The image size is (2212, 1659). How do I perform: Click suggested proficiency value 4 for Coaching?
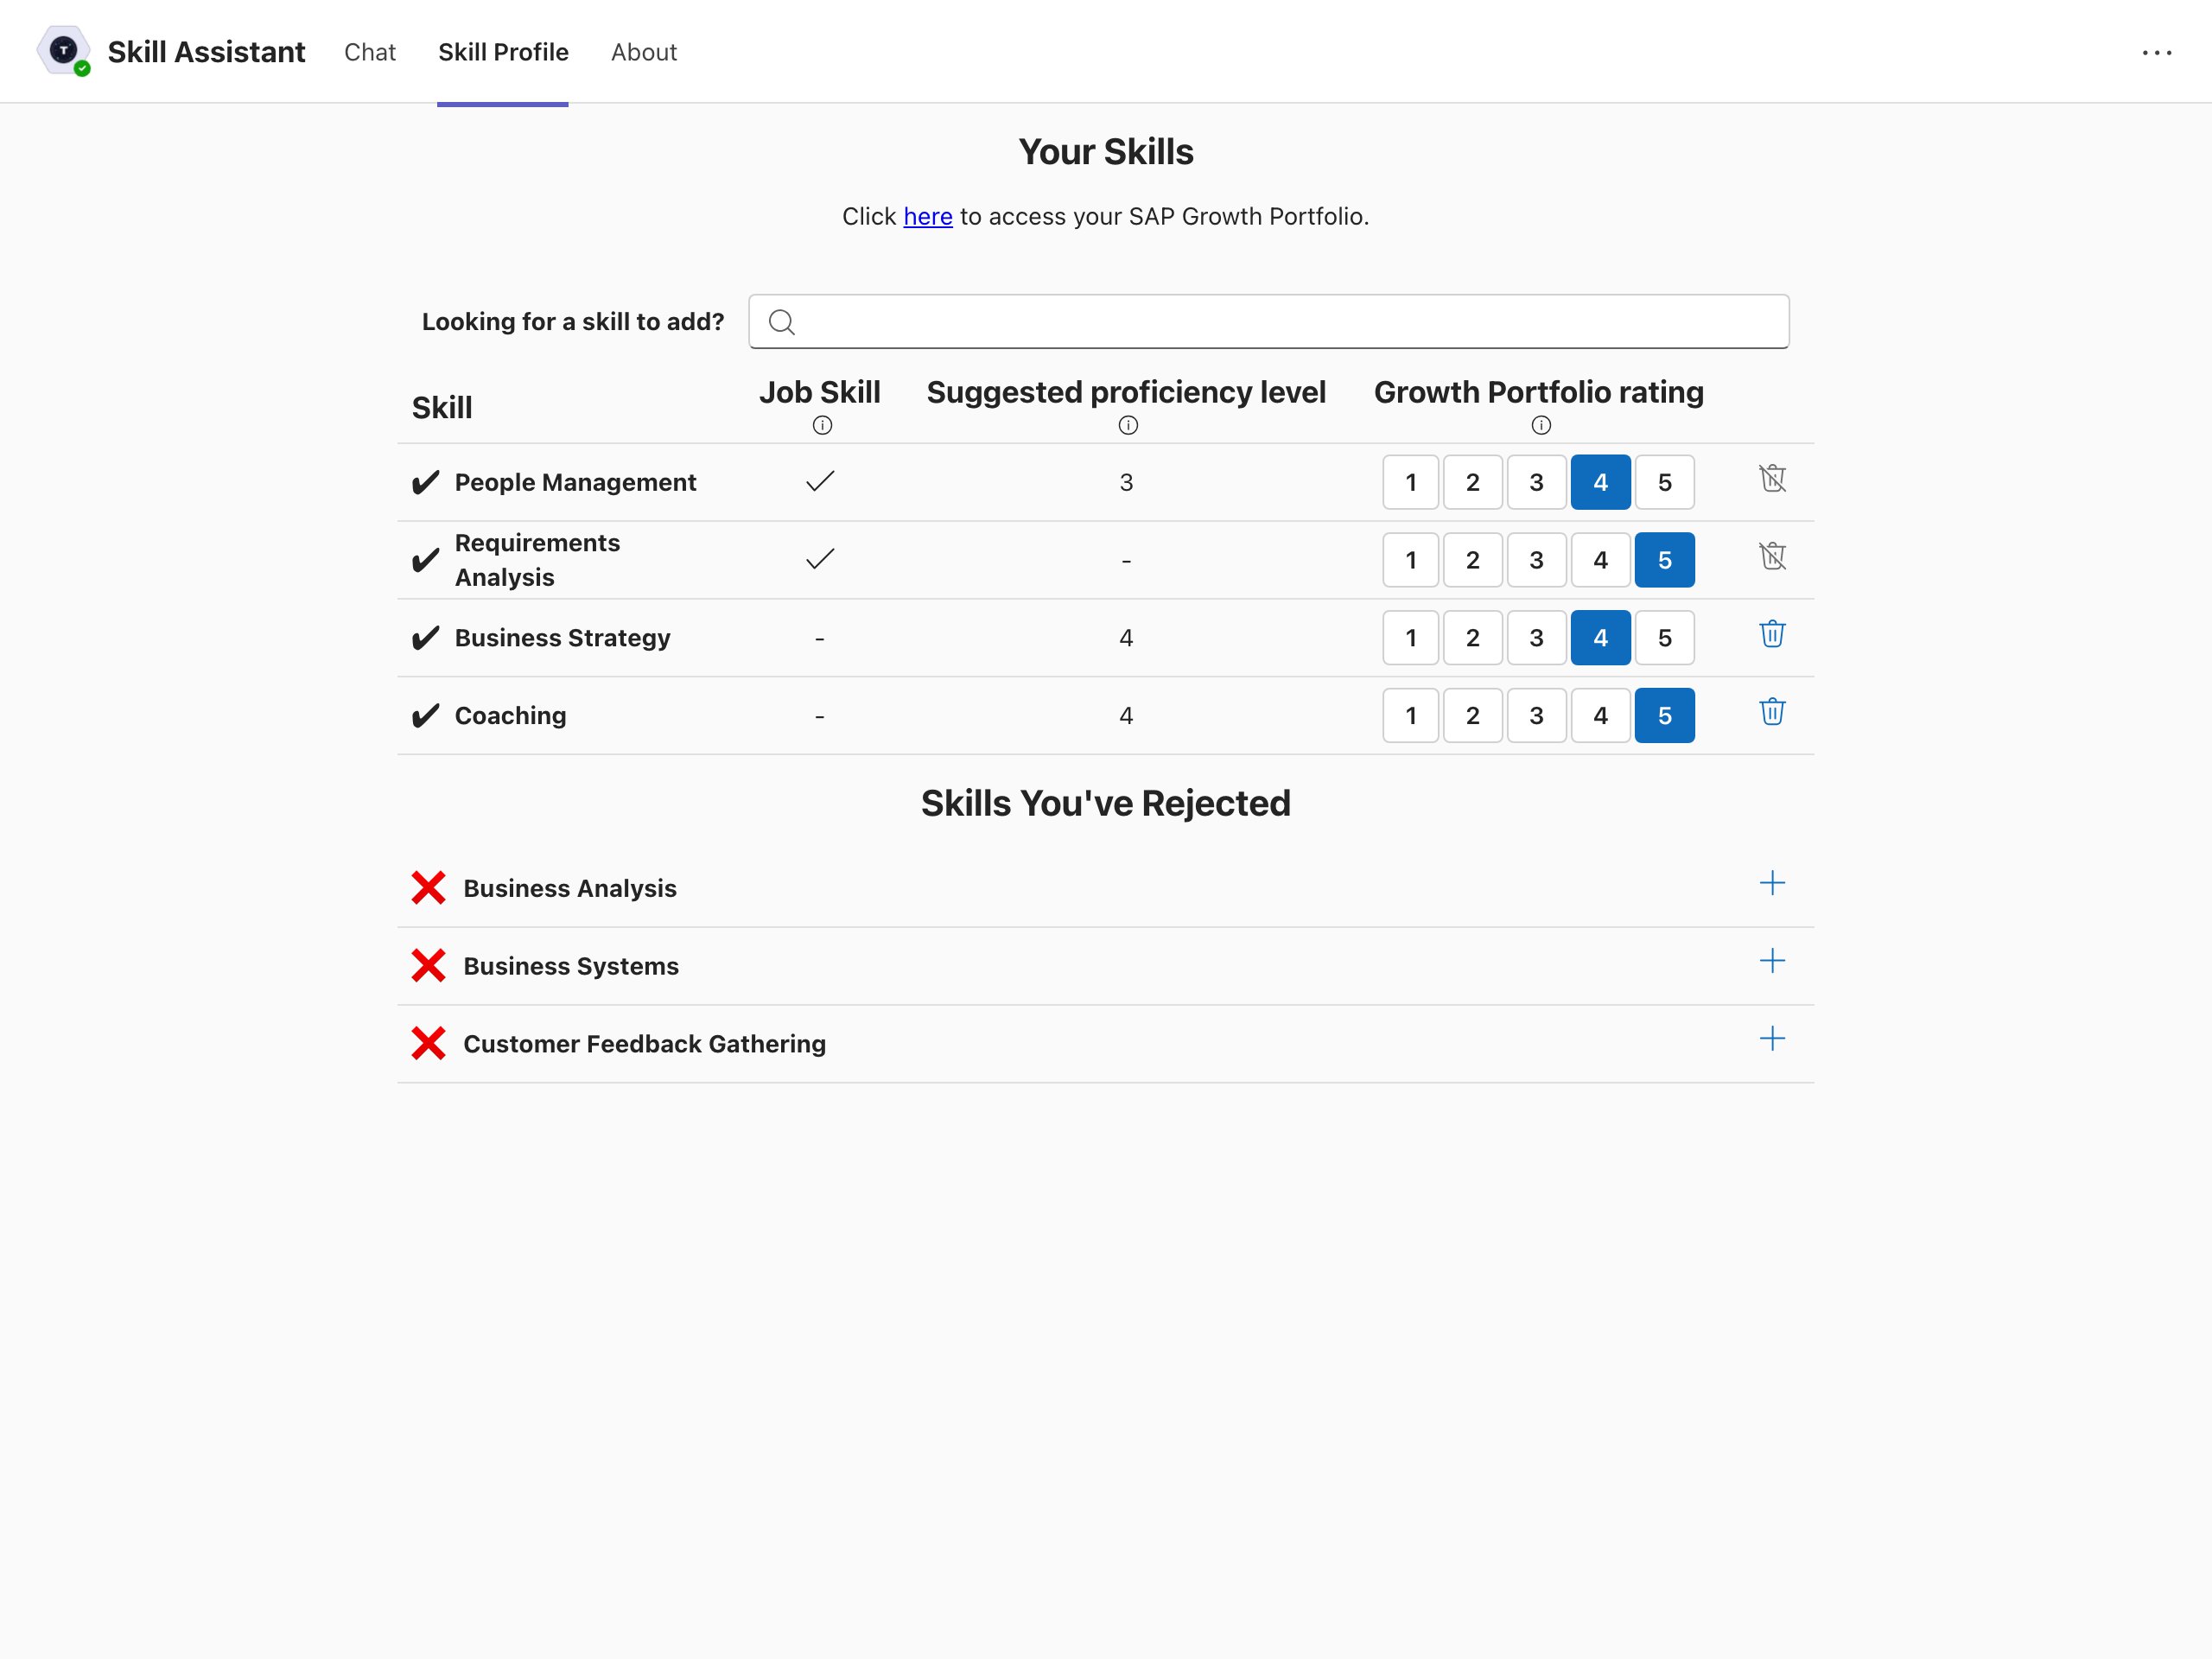[1126, 716]
